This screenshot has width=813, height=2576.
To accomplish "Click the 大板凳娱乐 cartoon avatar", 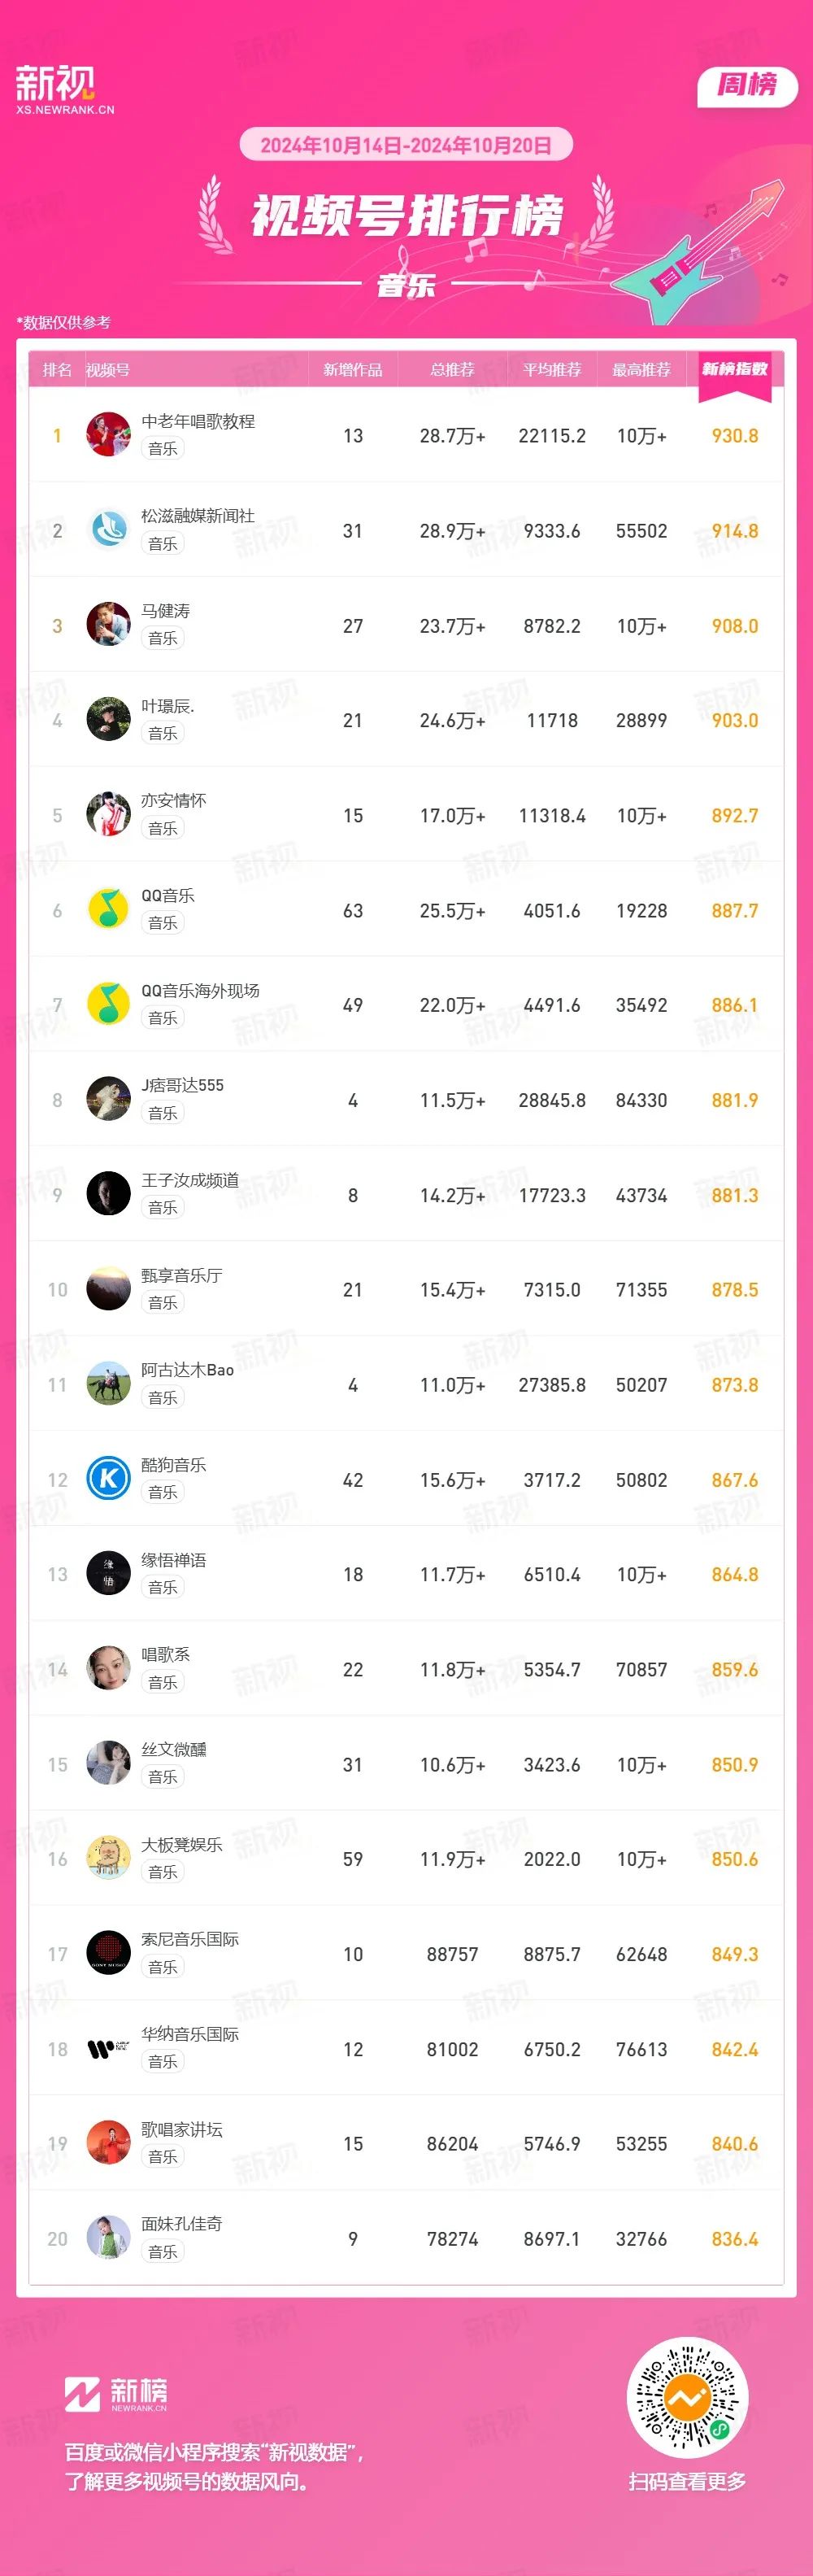I will pyautogui.click(x=108, y=1858).
